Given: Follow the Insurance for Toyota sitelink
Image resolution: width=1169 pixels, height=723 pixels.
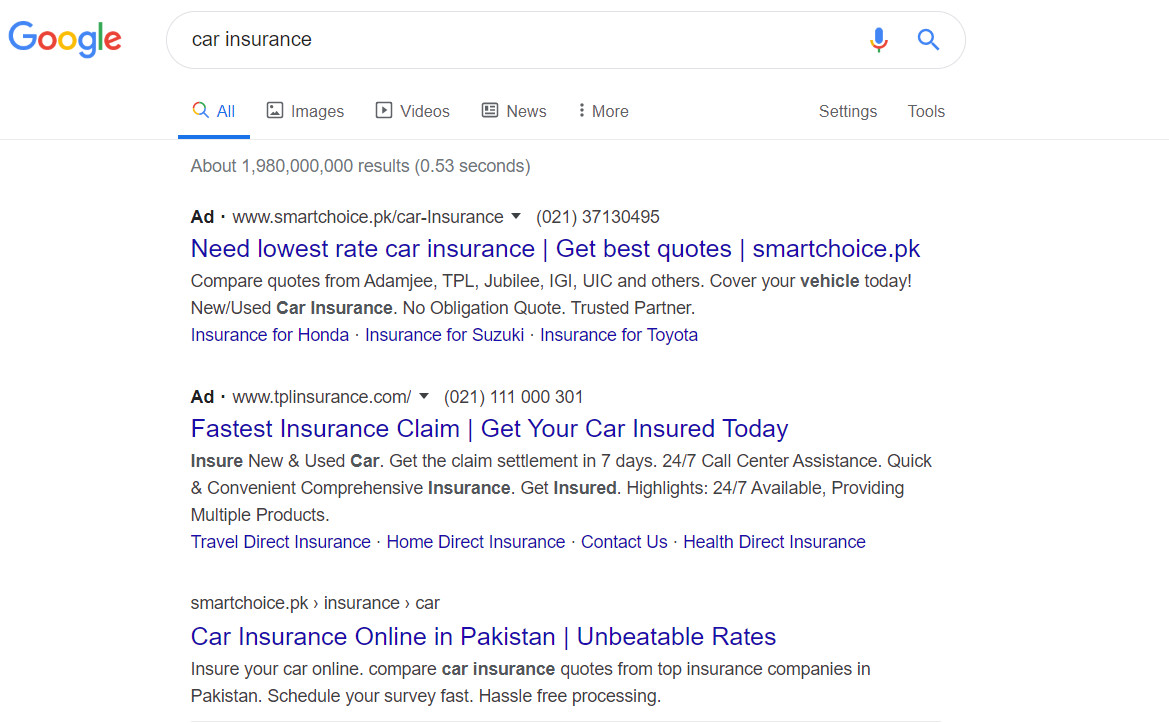Looking at the screenshot, I should point(619,335).
